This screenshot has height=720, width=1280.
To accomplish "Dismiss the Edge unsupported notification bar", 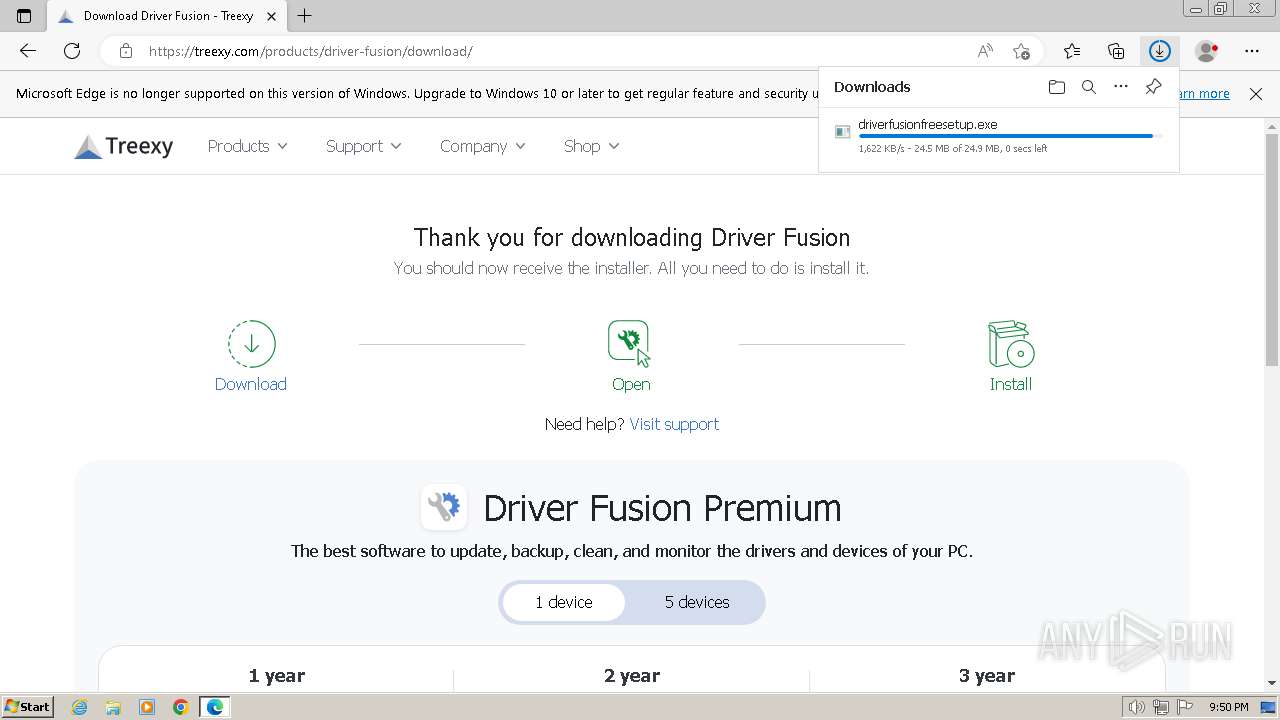I will coord(1256,94).
